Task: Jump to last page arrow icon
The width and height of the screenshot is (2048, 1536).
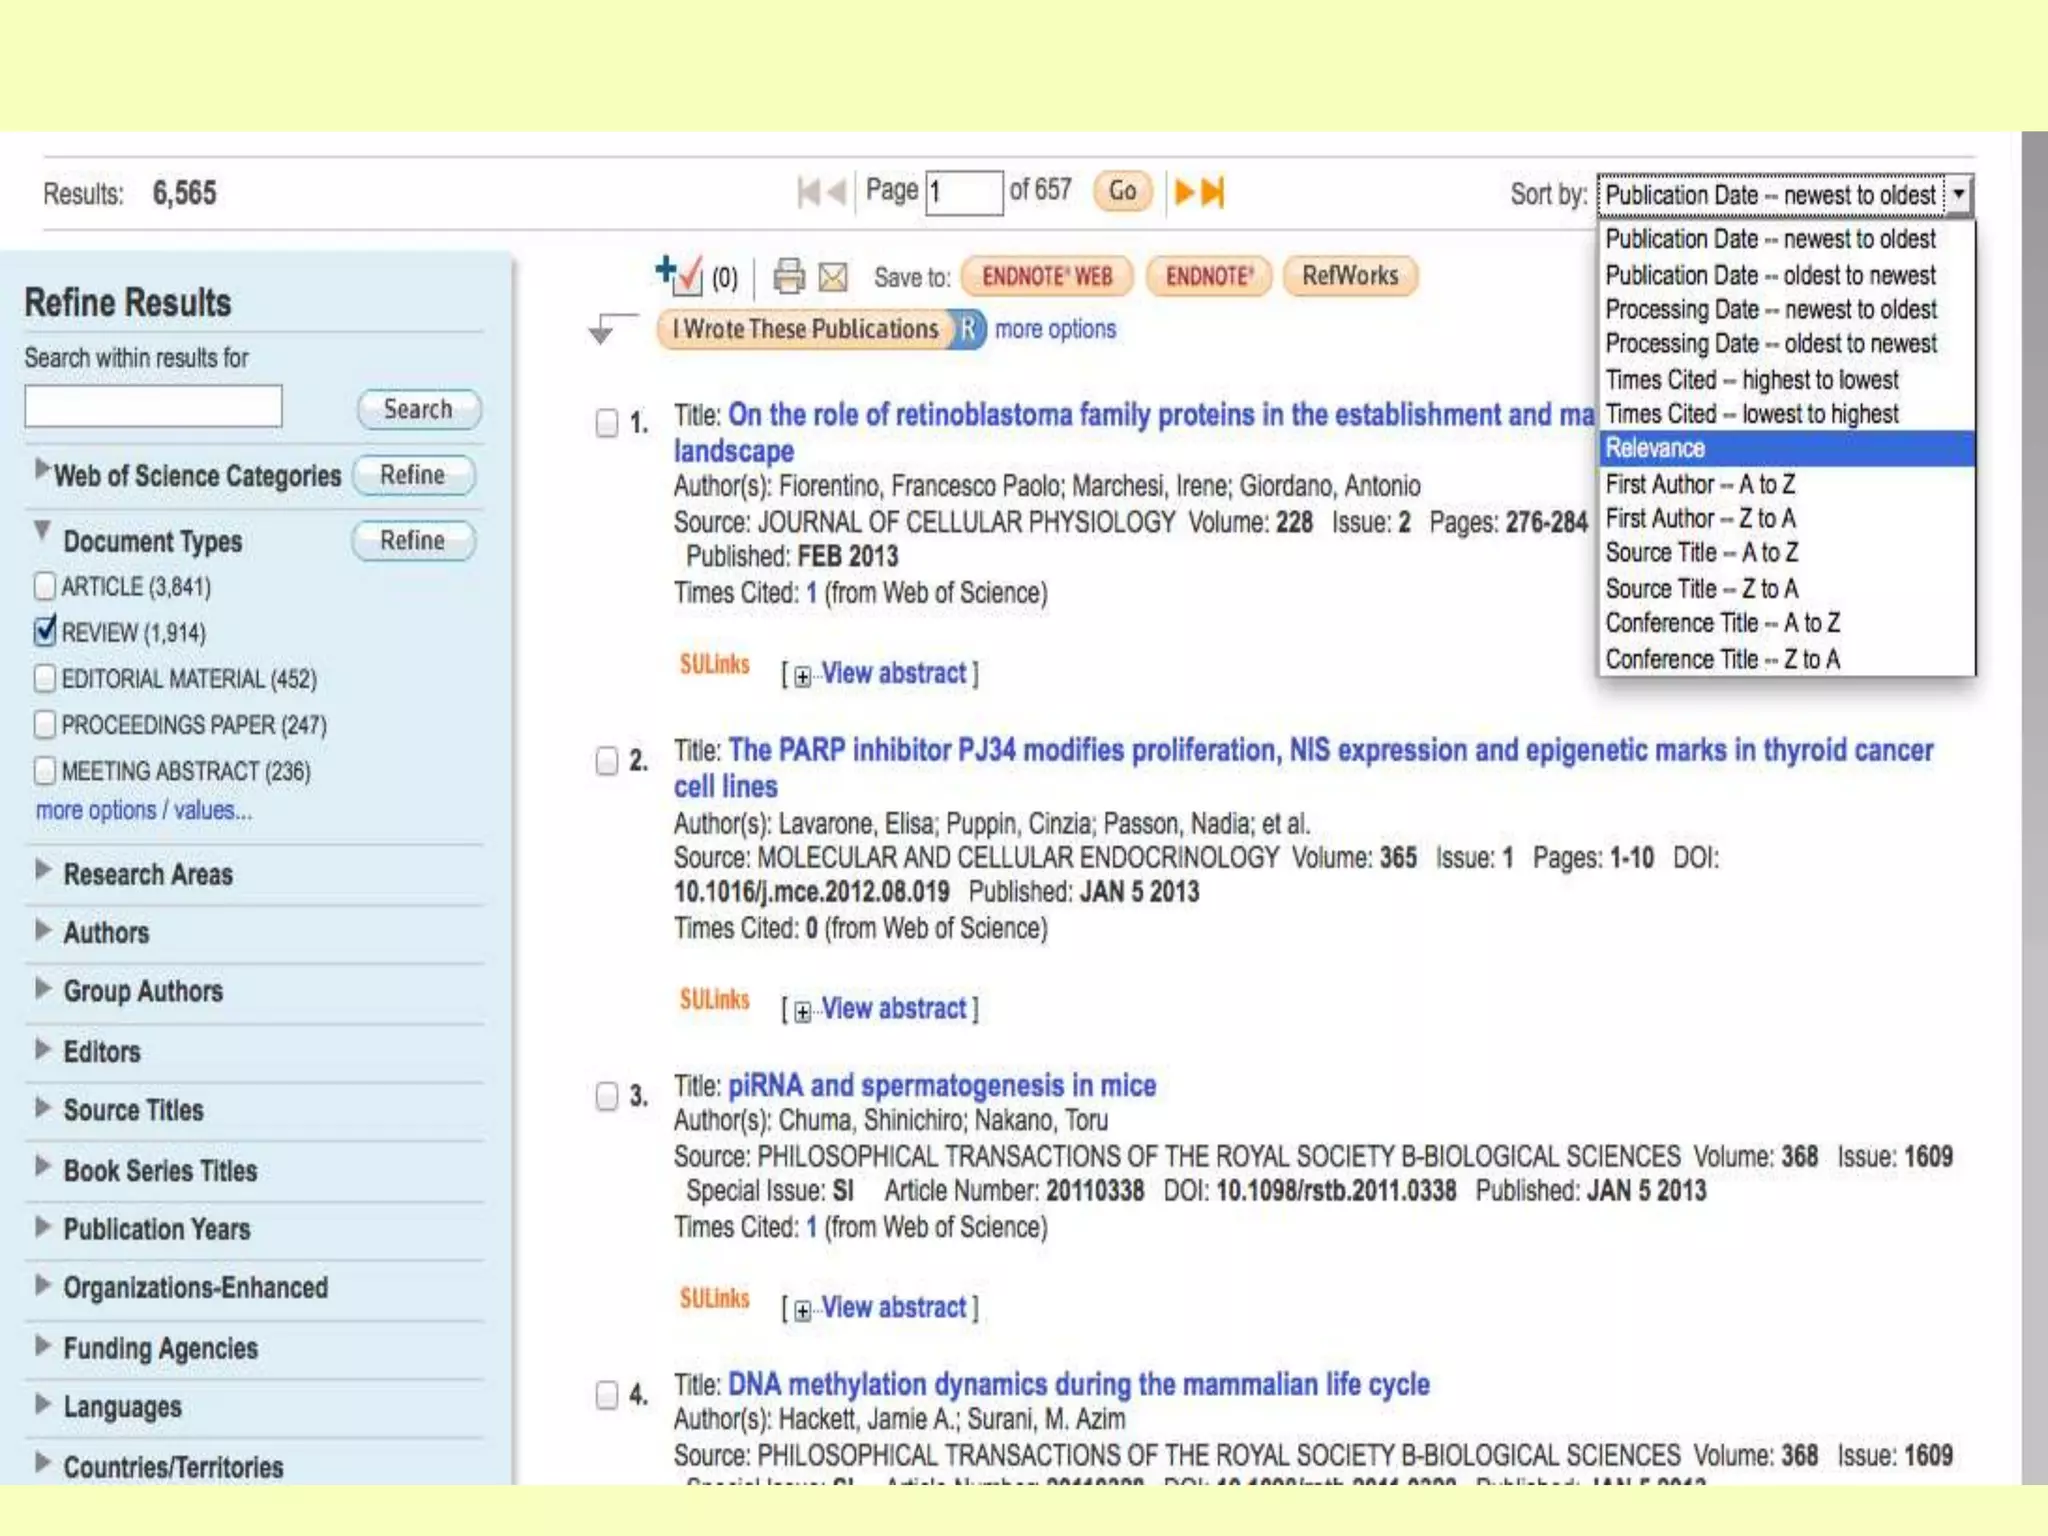Action: pos(1213,191)
